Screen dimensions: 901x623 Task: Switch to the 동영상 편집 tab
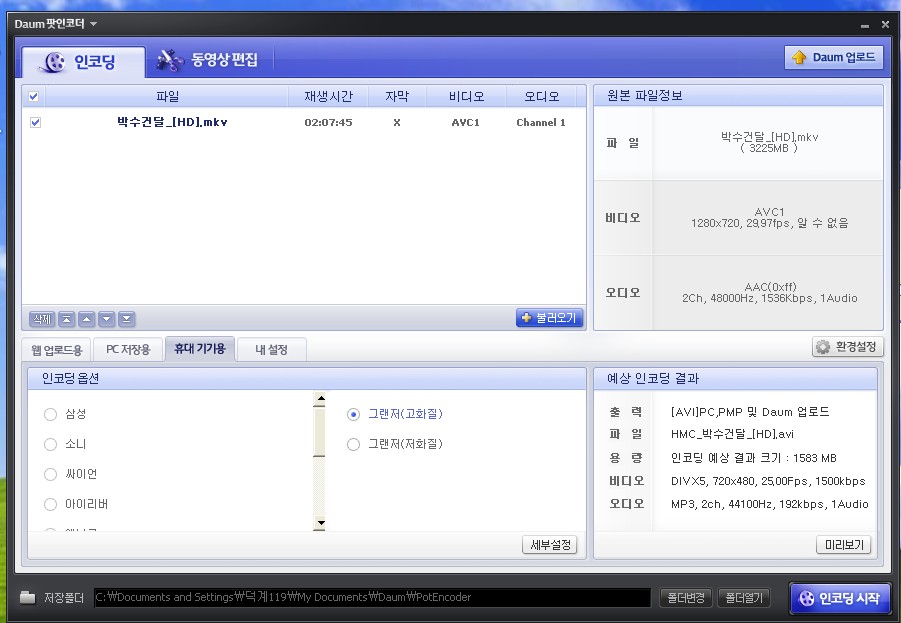point(209,60)
